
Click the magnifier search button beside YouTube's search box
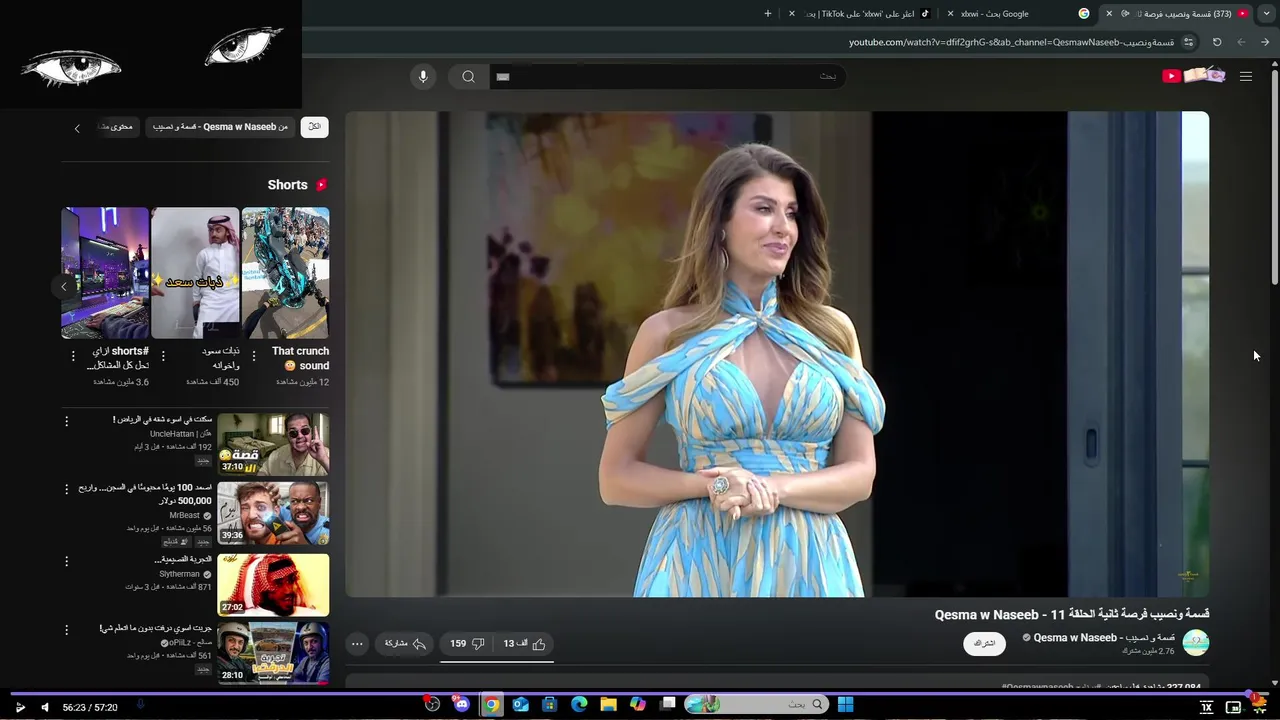(468, 76)
